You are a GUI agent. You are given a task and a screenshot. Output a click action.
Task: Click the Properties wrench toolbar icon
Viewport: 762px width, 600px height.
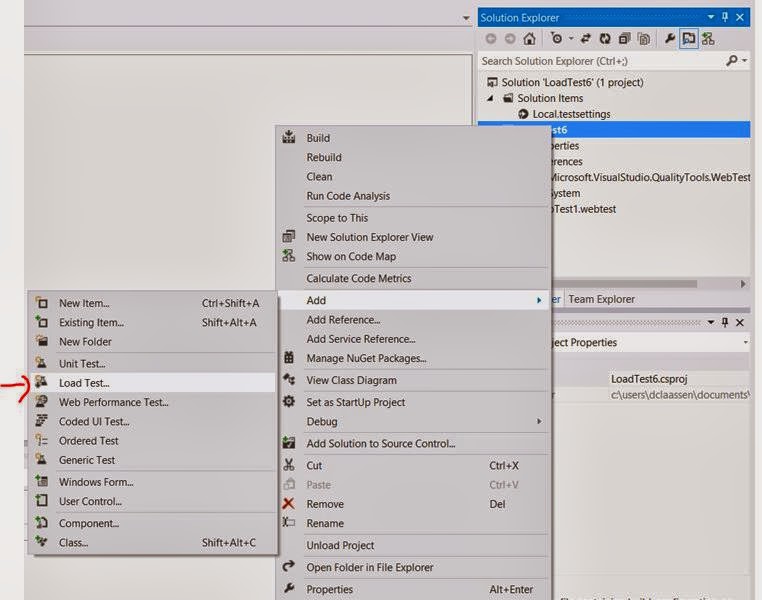pyautogui.click(x=670, y=38)
